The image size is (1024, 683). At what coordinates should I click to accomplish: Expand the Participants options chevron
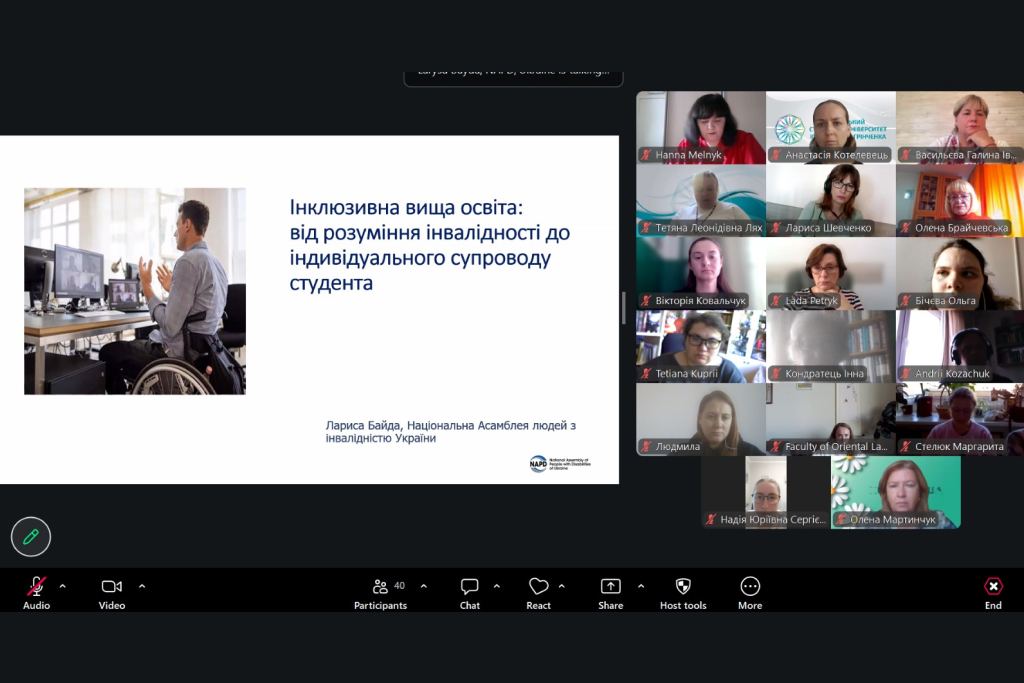pos(424,586)
